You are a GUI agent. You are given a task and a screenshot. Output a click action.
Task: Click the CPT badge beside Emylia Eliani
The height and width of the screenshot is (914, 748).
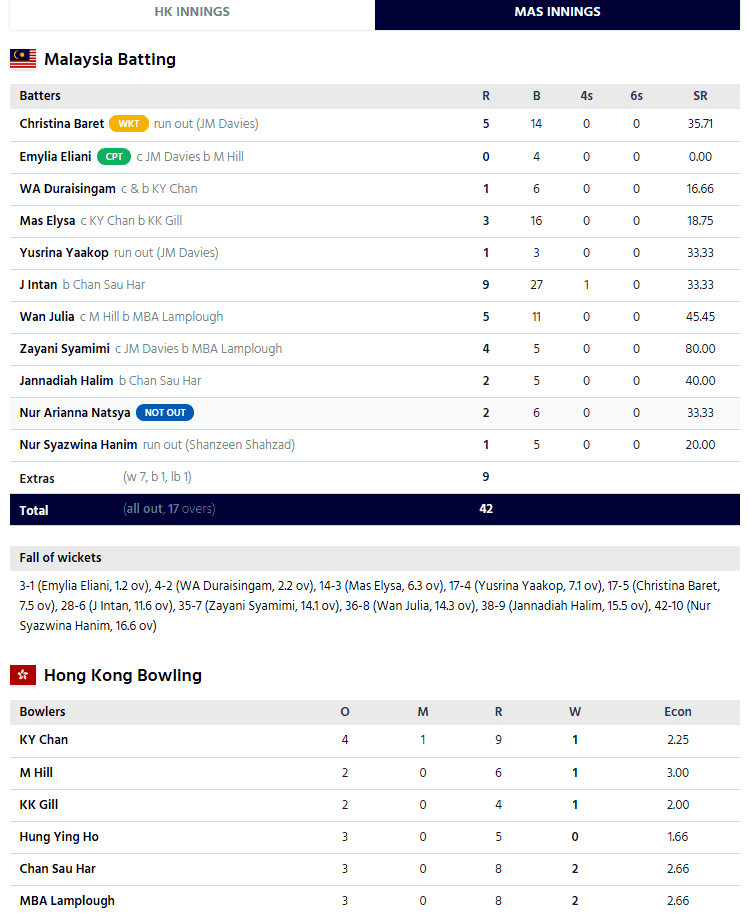112,156
